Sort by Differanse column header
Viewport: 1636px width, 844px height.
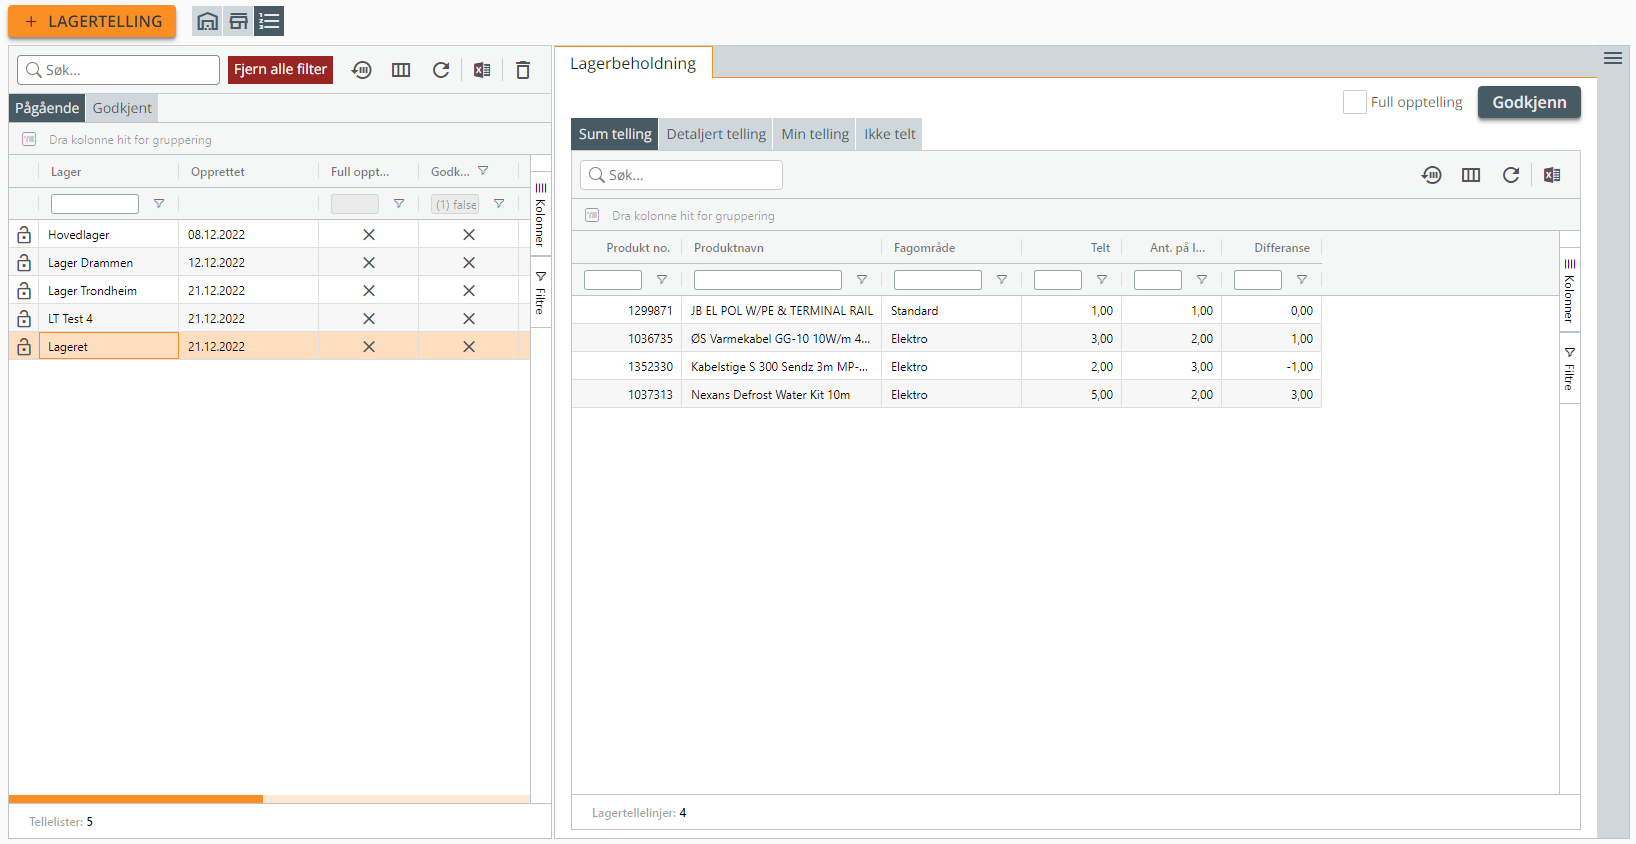point(1282,248)
